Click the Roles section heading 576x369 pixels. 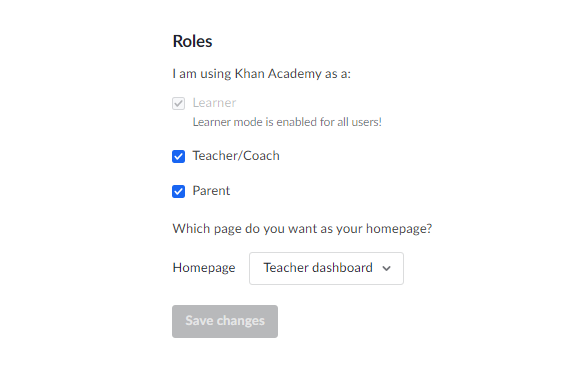(x=192, y=41)
